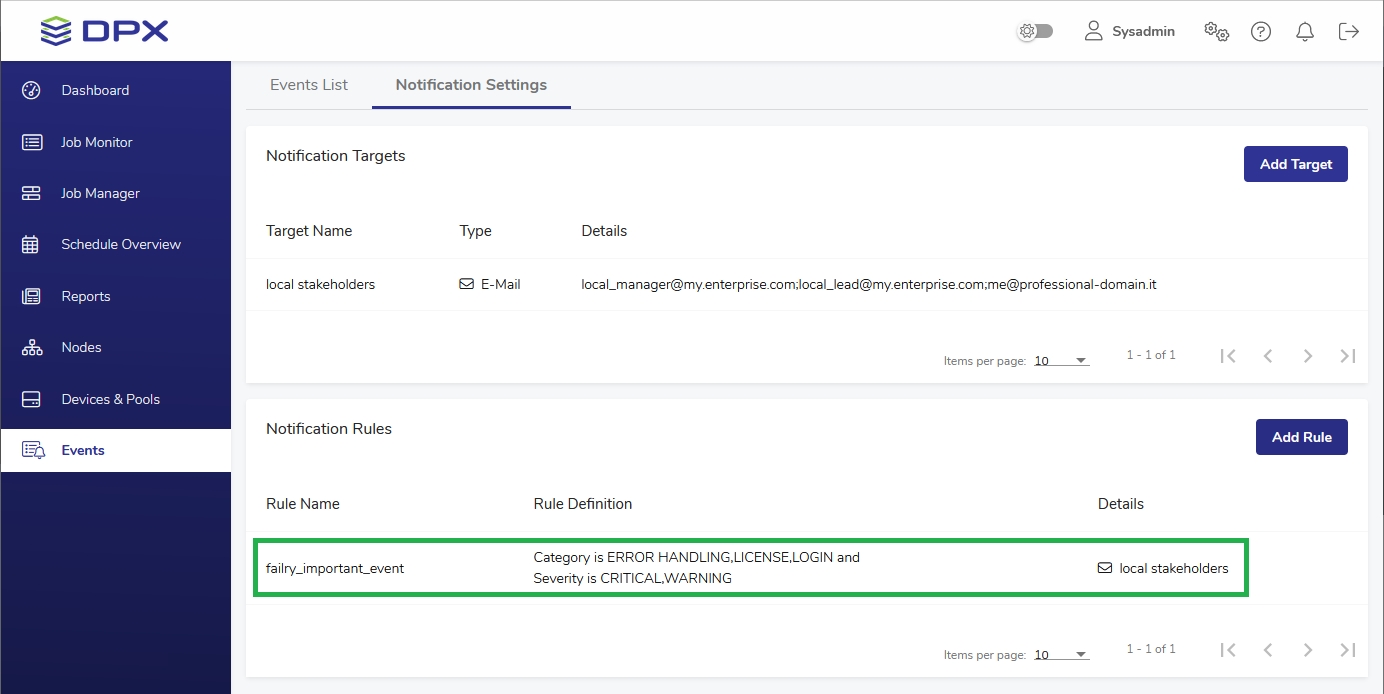Go to Job Monitor in sidebar
Screen dimensions: 1384x694
[96, 142]
